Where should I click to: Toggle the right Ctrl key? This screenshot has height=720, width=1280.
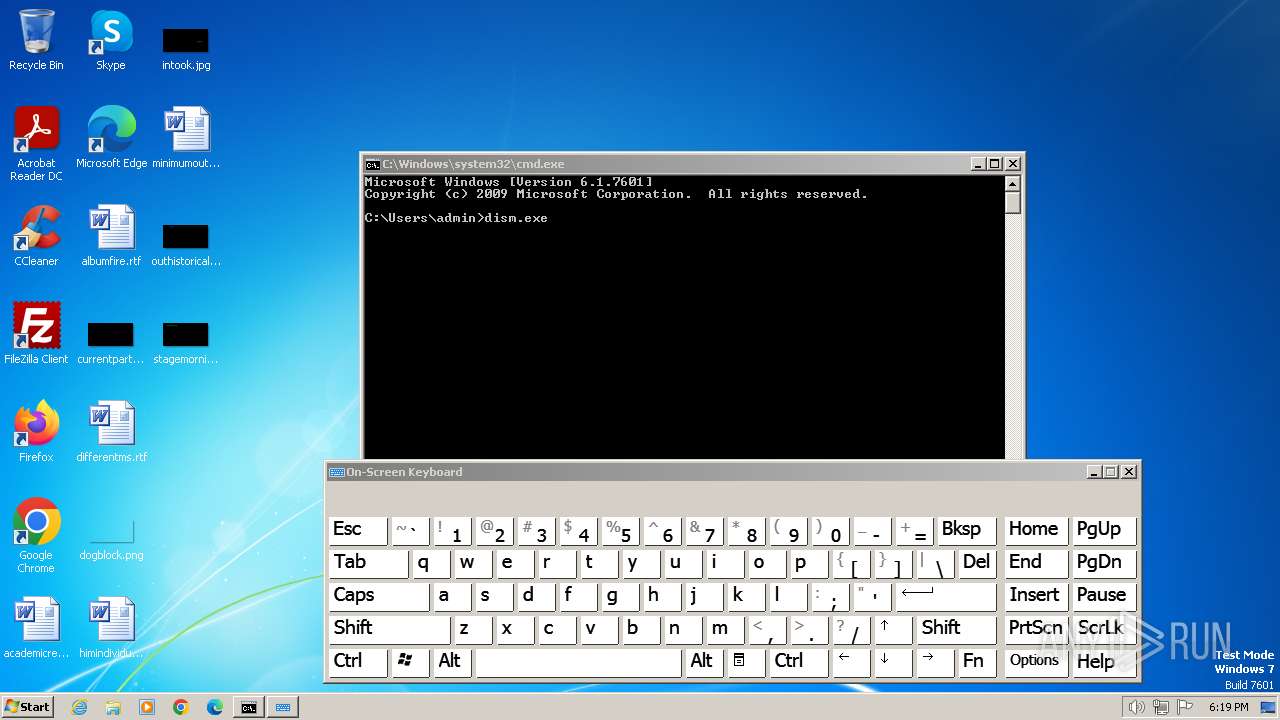click(797, 661)
